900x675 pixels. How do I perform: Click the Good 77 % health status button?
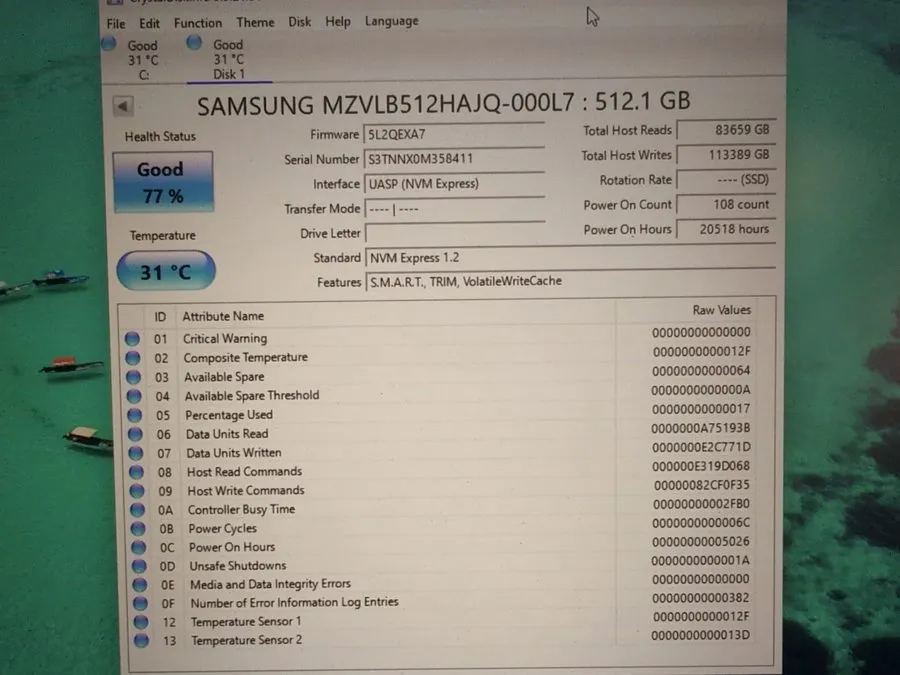[164, 182]
